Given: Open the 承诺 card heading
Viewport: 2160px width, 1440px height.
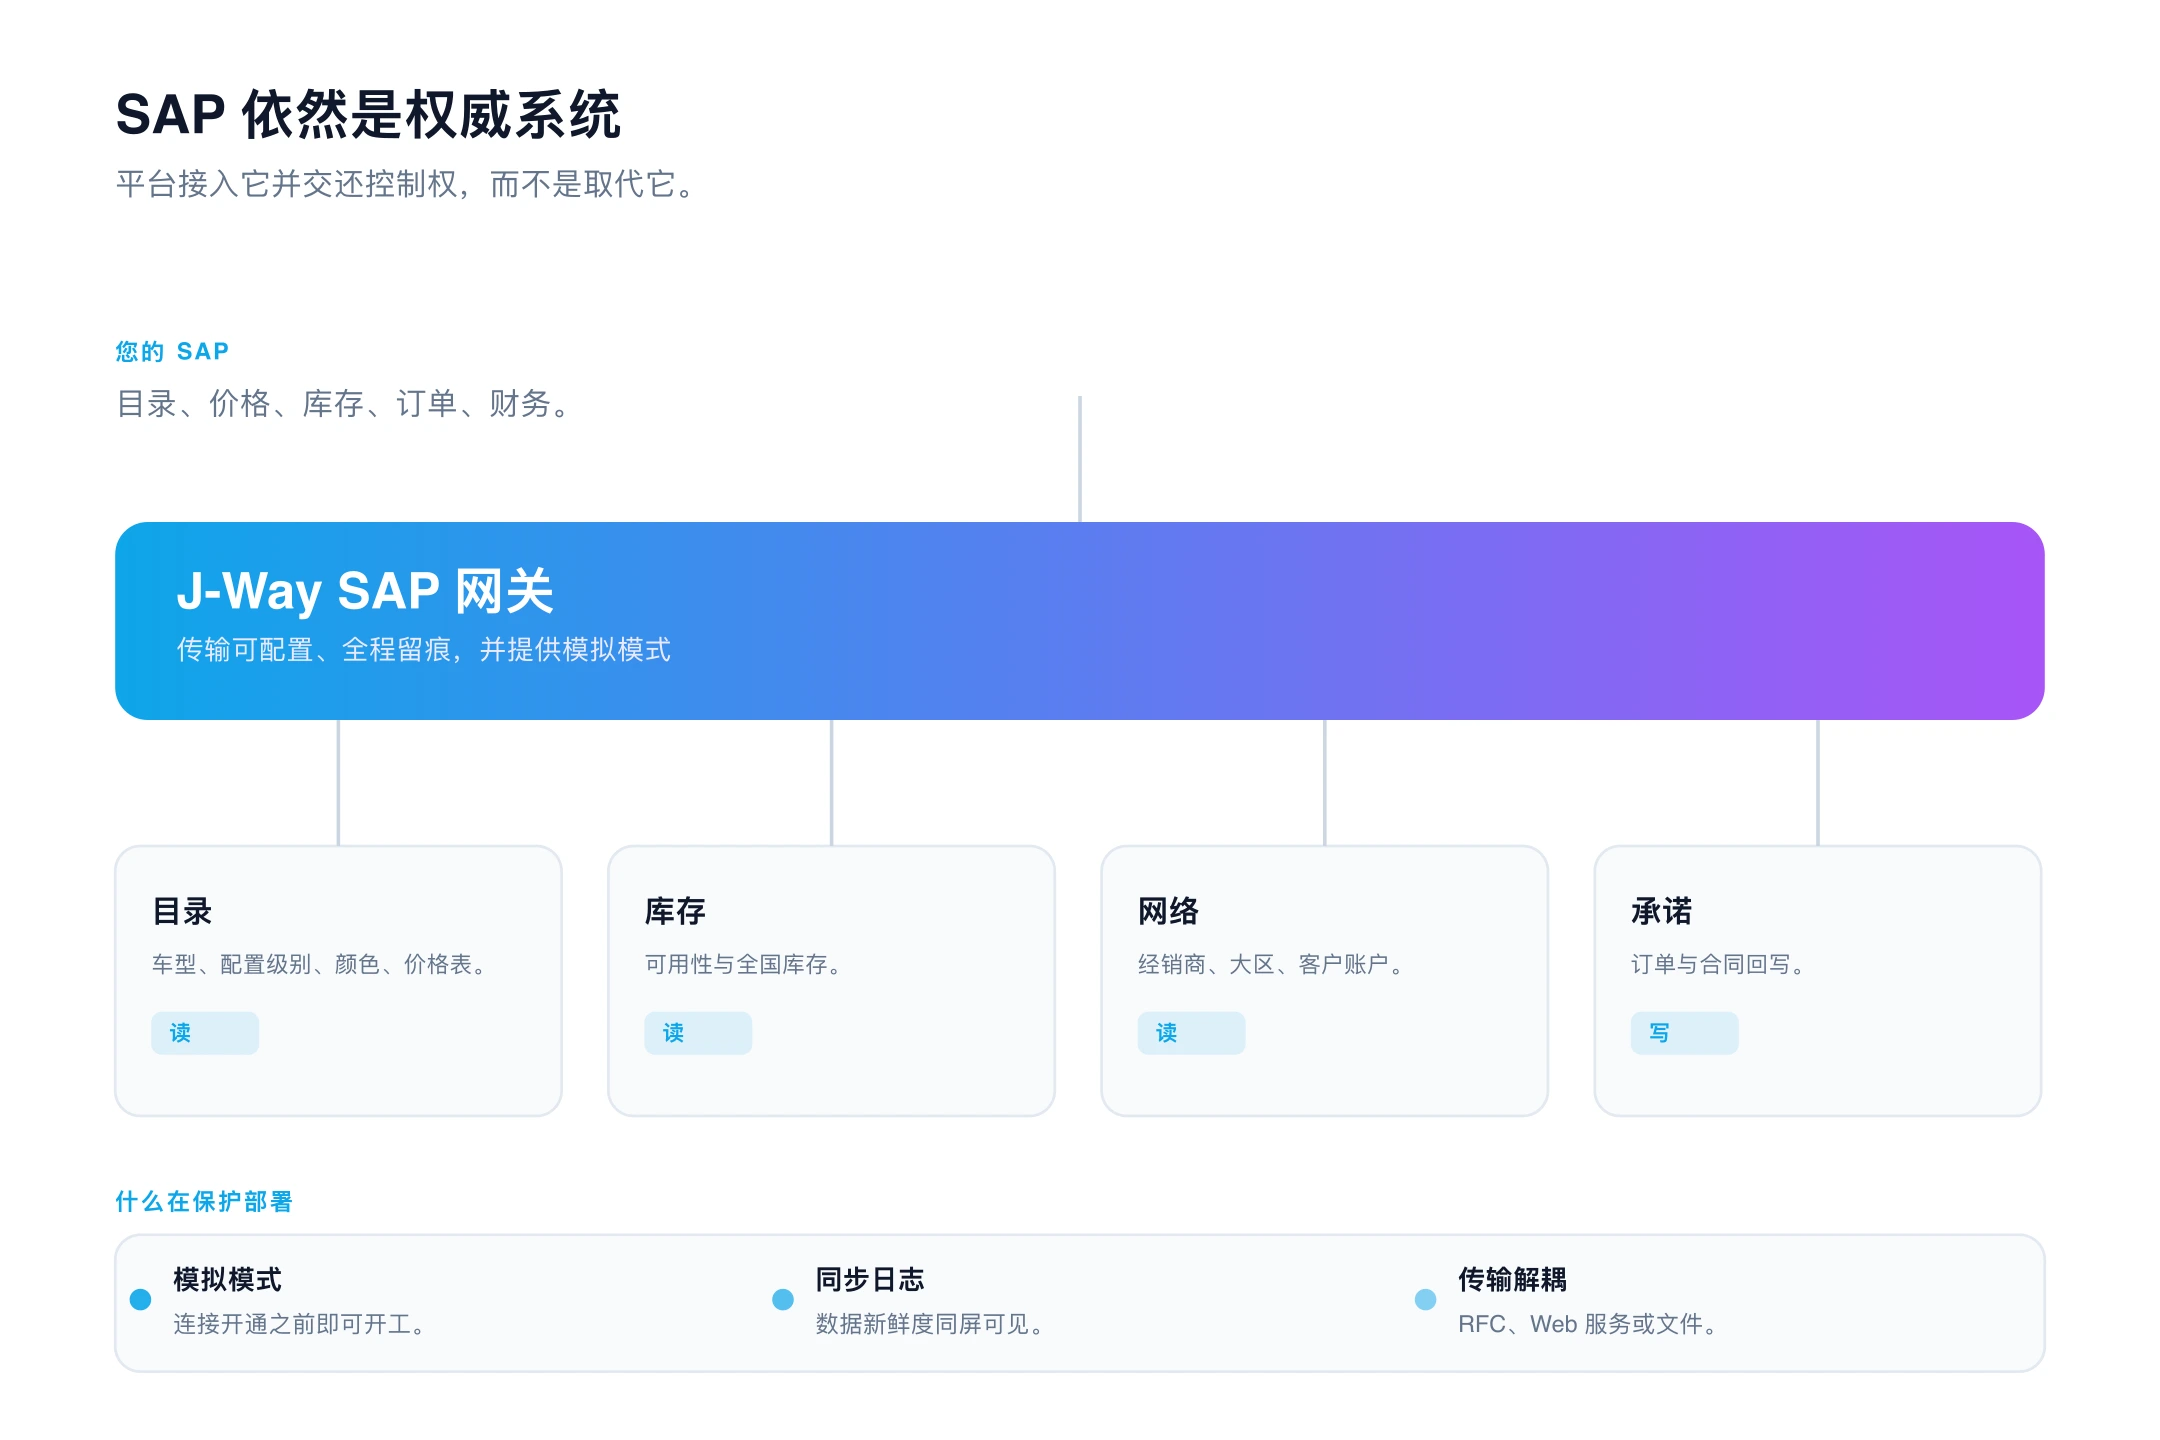Looking at the screenshot, I should pyautogui.click(x=1661, y=911).
